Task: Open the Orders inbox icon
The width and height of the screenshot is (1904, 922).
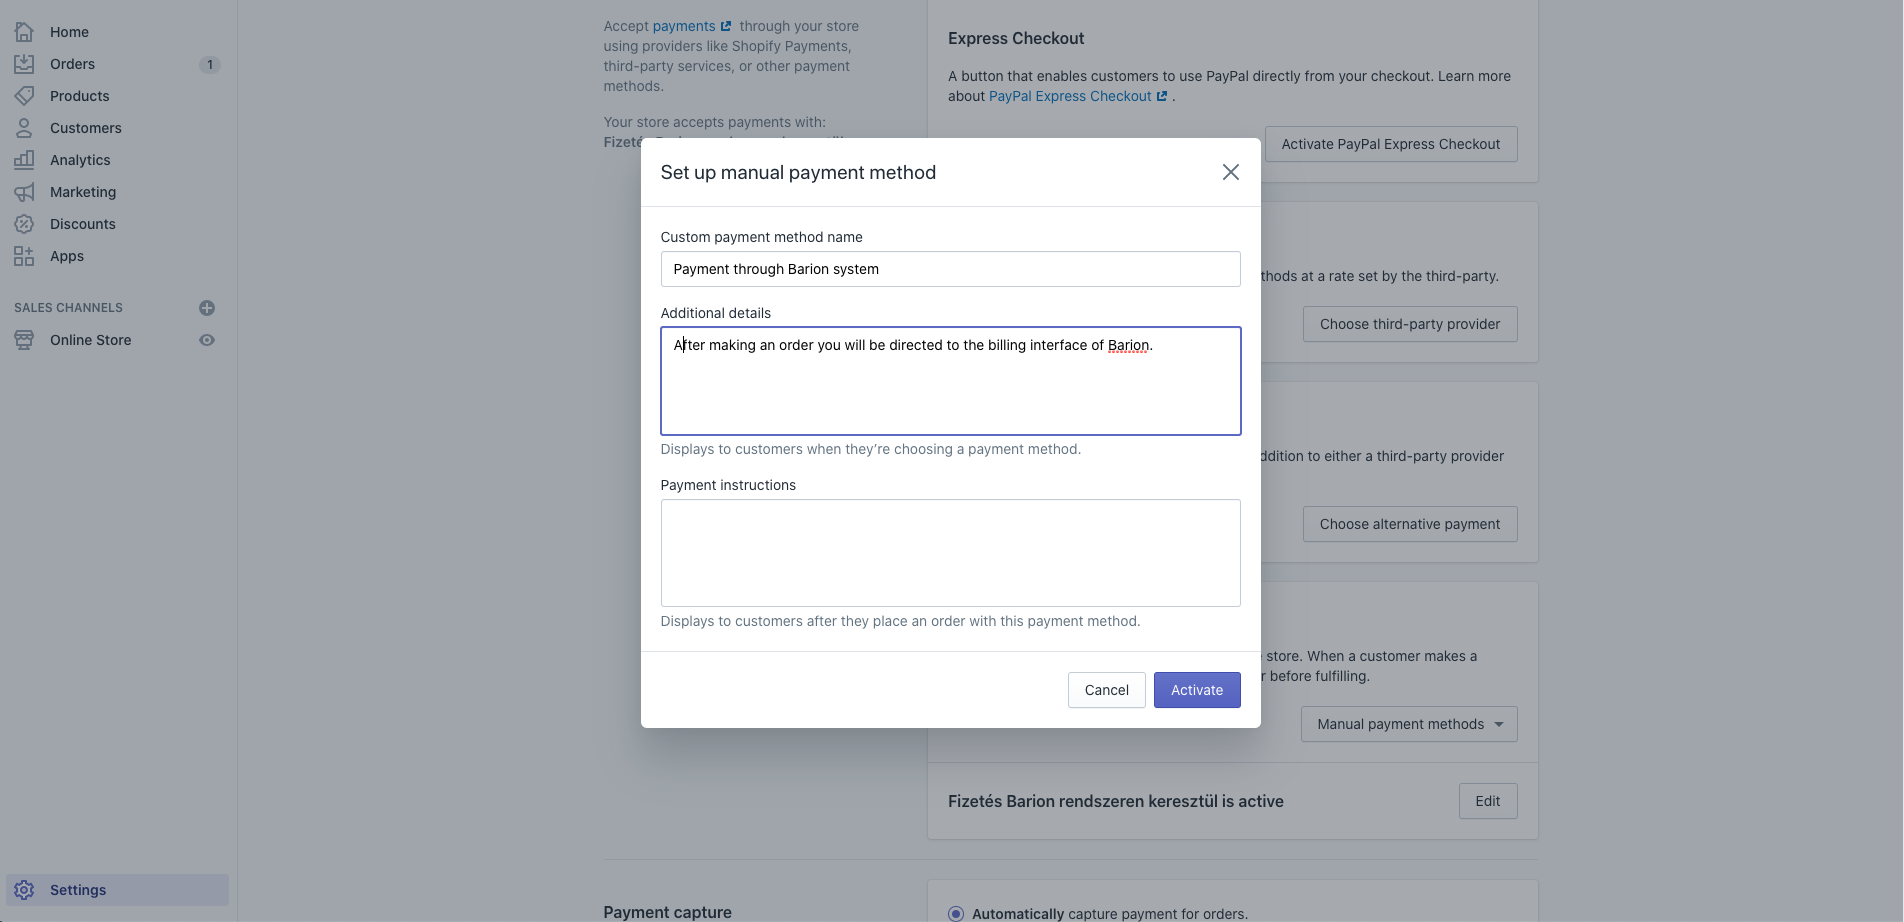Action: click(x=24, y=64)
